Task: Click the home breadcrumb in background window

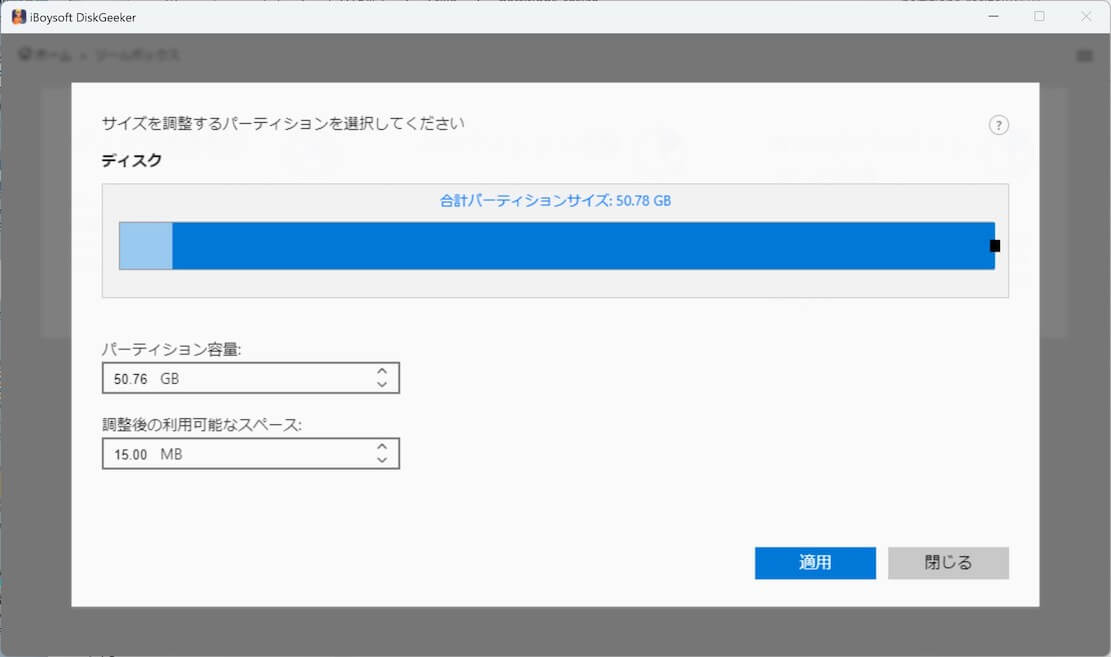Action: [45, 55]
